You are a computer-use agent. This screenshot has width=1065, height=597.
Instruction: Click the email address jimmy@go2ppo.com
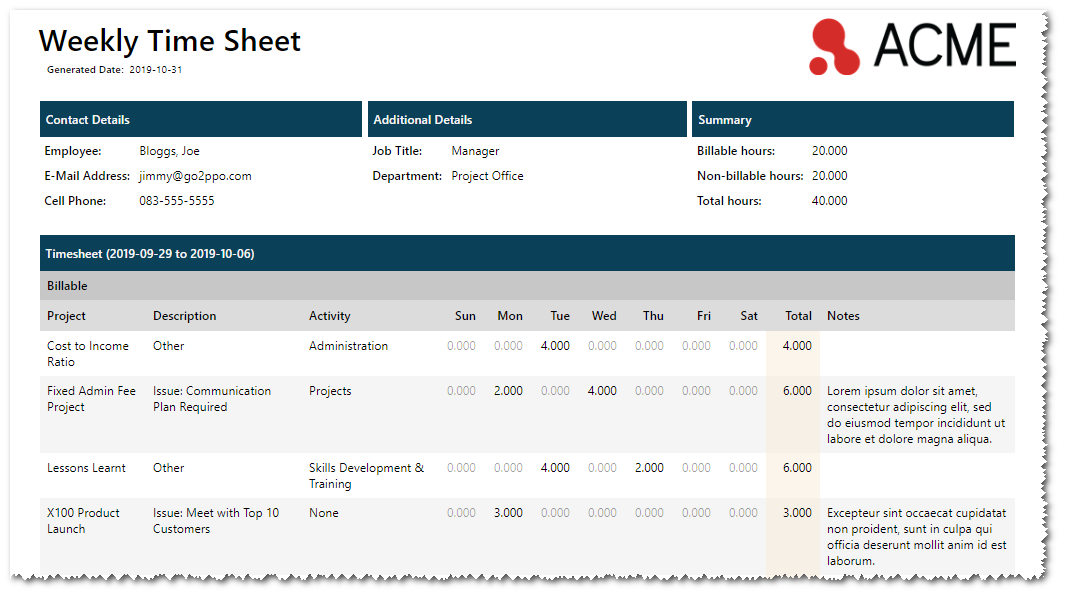(x=195, y=176)
